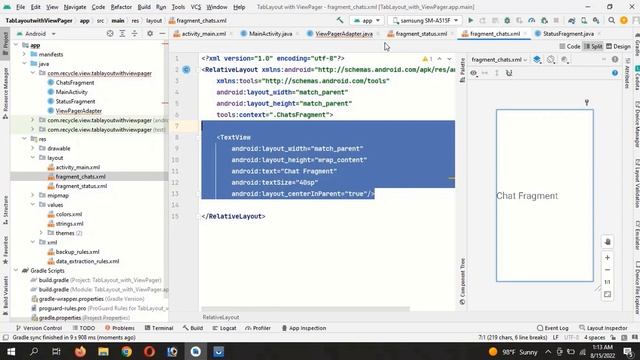Screen dimensions: 640x360
Task: Run the app with green play button
Action: pos(470,20)
